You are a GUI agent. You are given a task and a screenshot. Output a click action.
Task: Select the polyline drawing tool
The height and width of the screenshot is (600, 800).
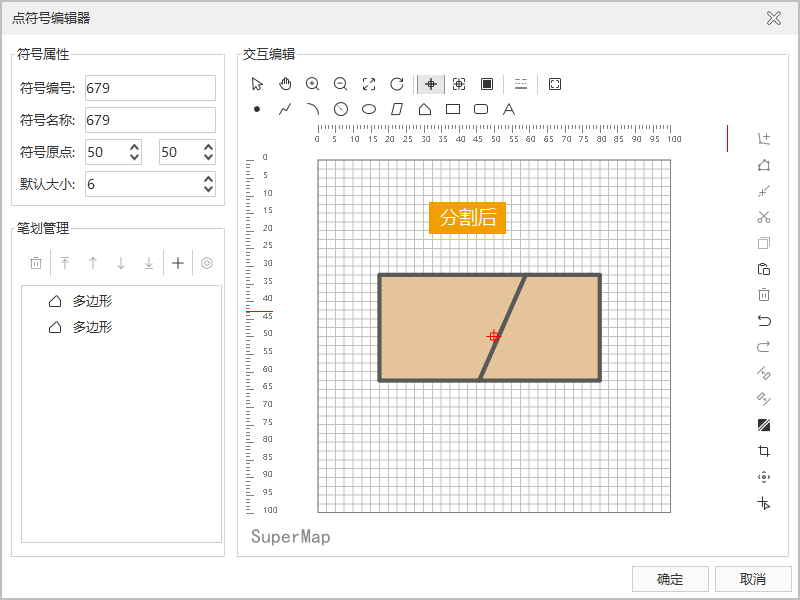285,109
